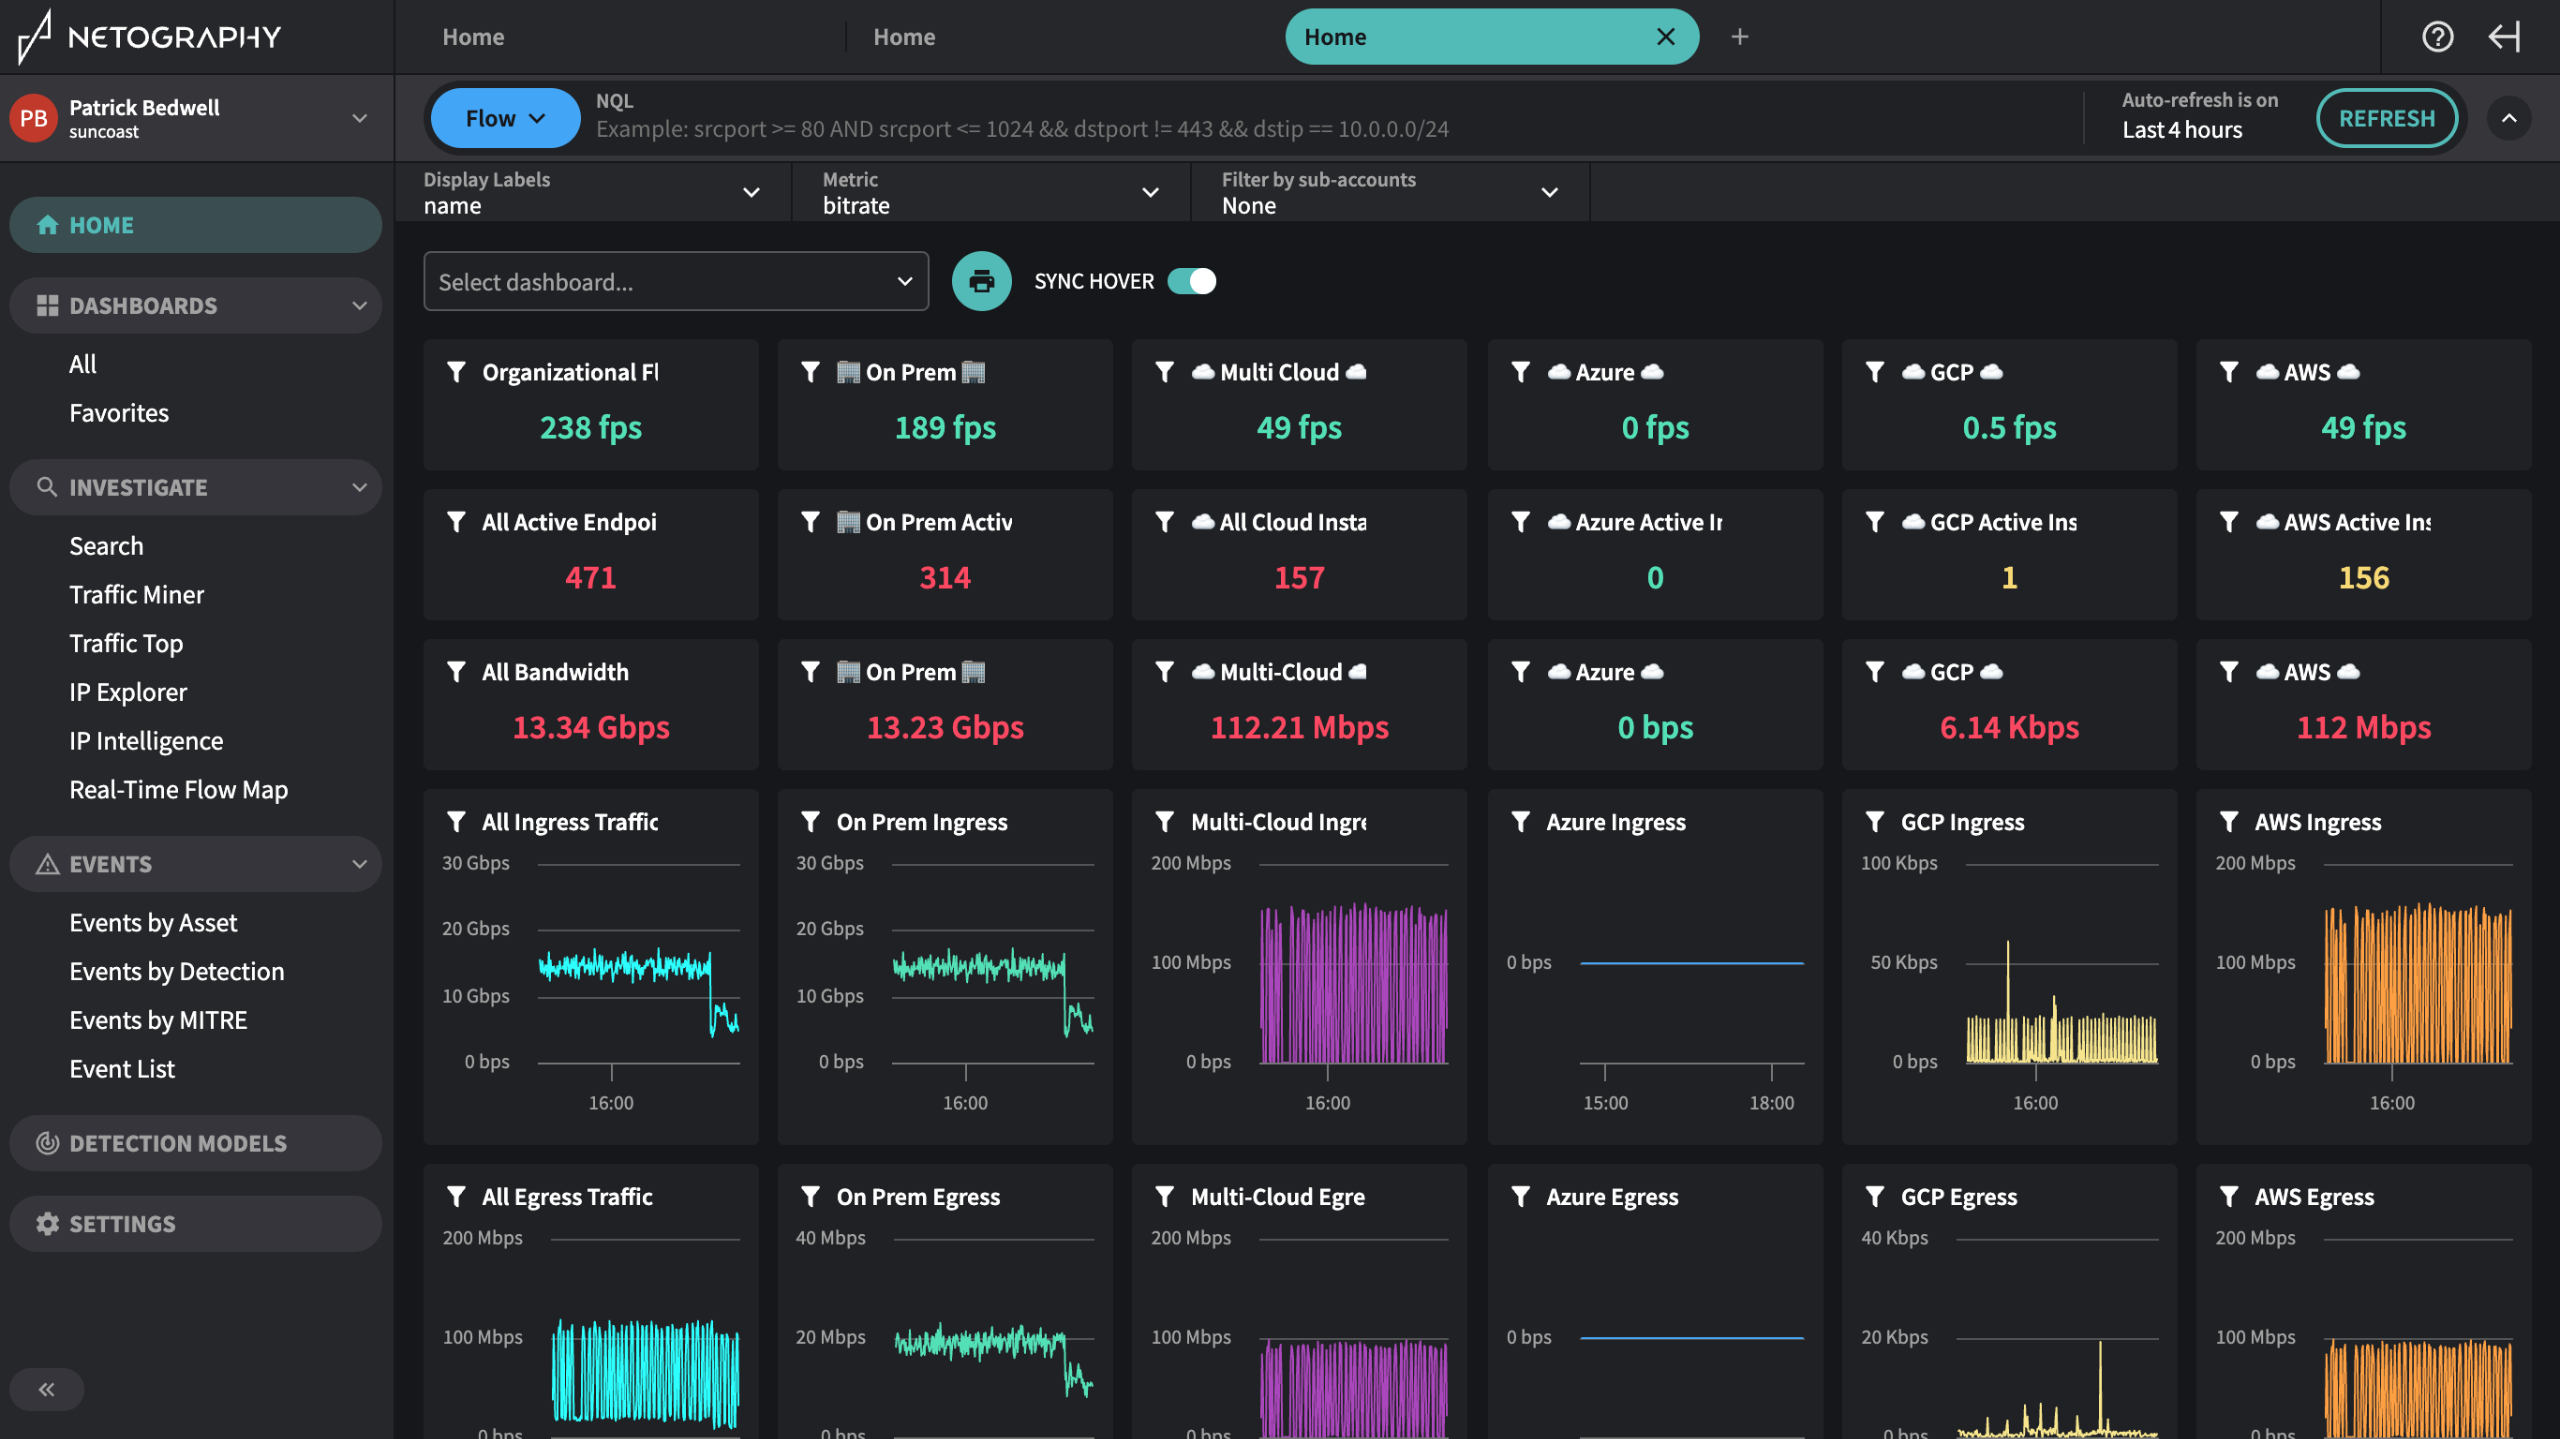Expand the Metric bitrate dropdown
2560x1439 pixels.
tap(990, 192)
